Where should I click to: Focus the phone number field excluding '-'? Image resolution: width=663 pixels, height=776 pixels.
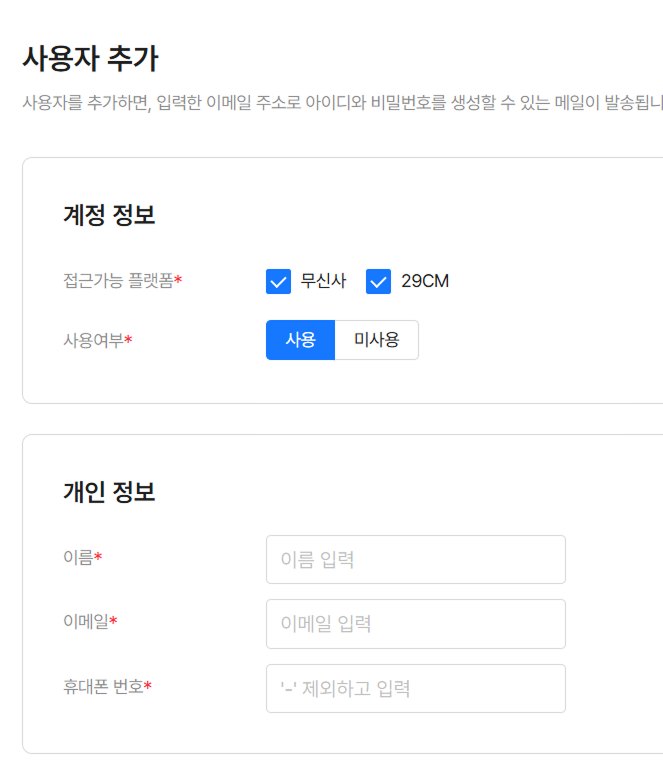pos(415,688)
